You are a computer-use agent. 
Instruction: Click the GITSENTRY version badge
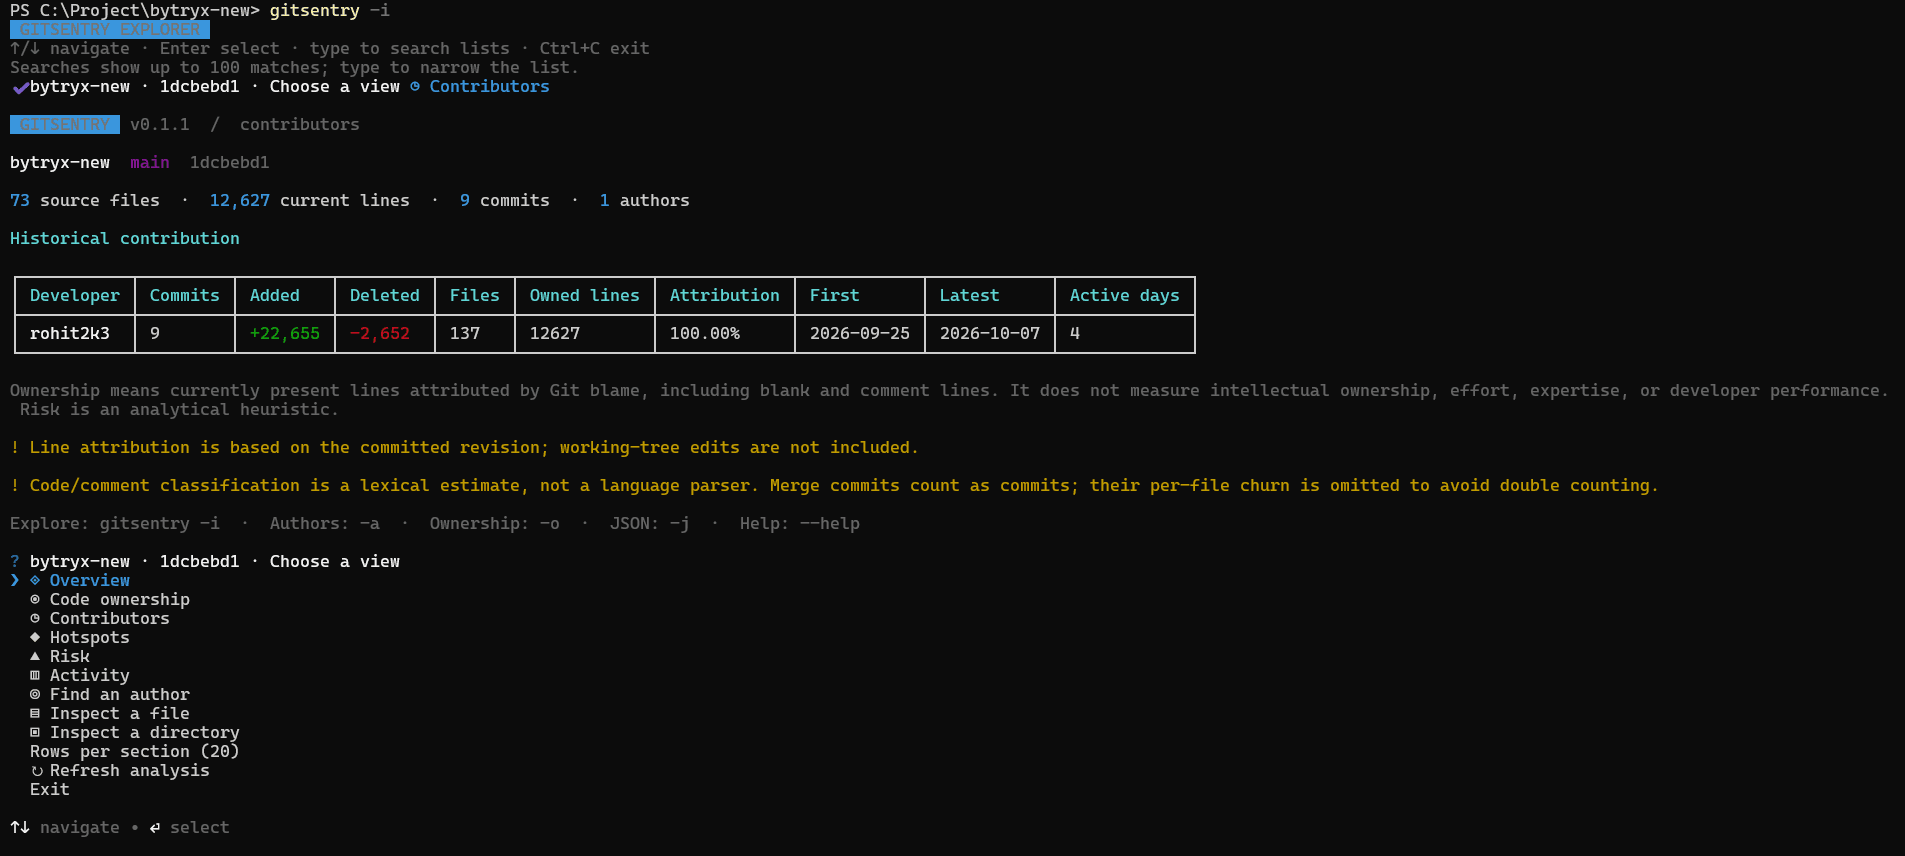coord(65,125)
